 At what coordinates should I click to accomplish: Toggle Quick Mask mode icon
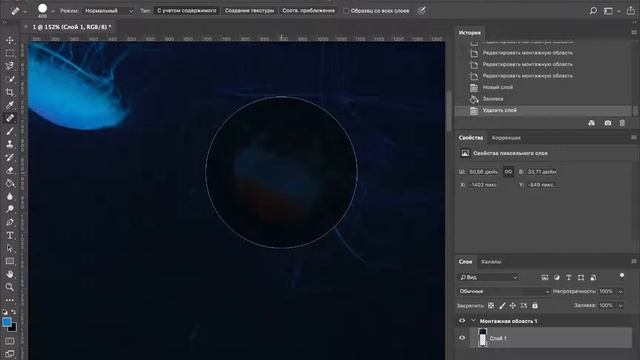pyautogui.click(x=10, y=341)
